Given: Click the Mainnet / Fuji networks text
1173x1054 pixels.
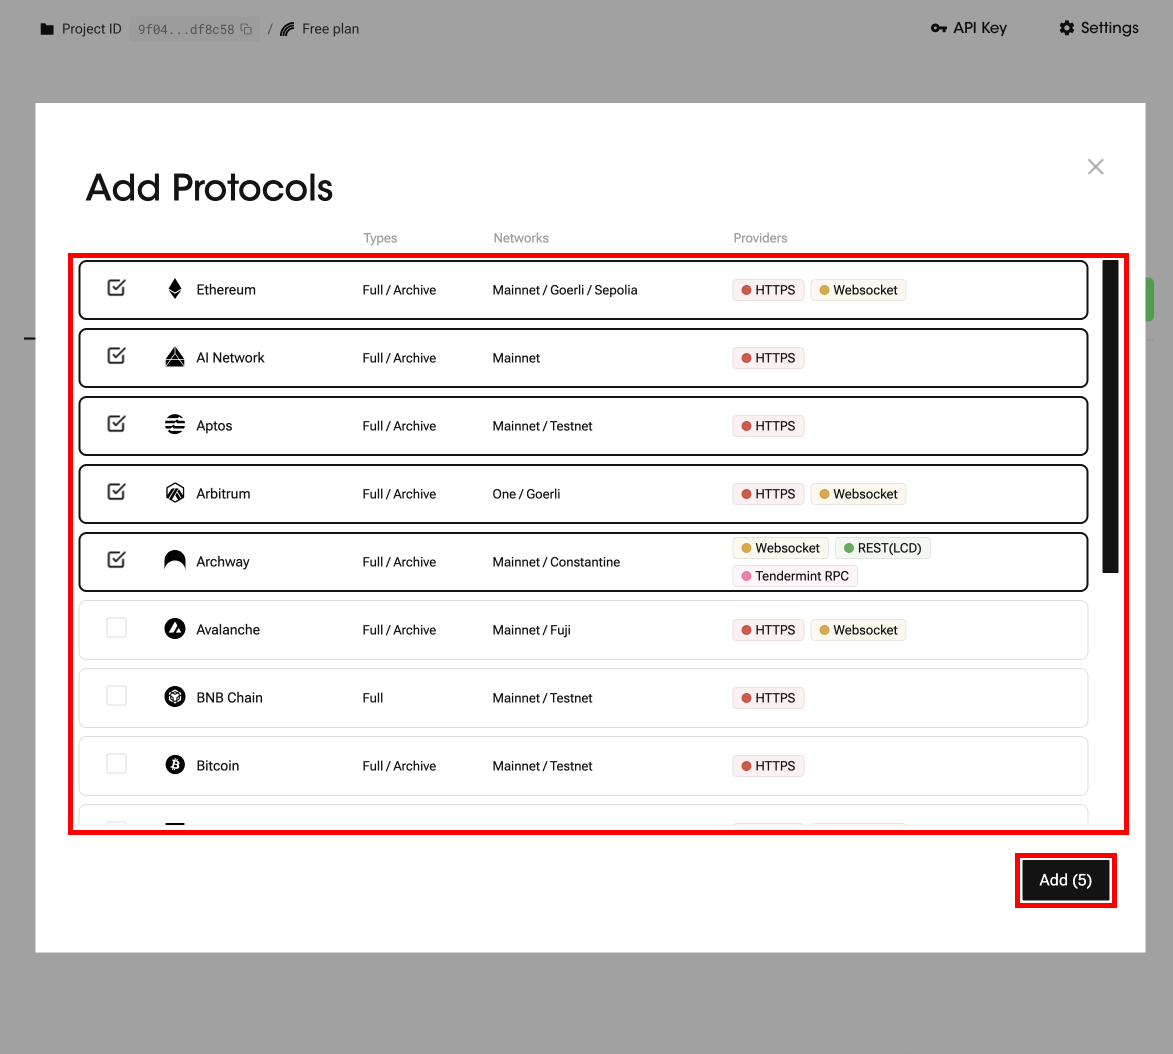Looking at the screenshot, I should [x=531, y=631].
